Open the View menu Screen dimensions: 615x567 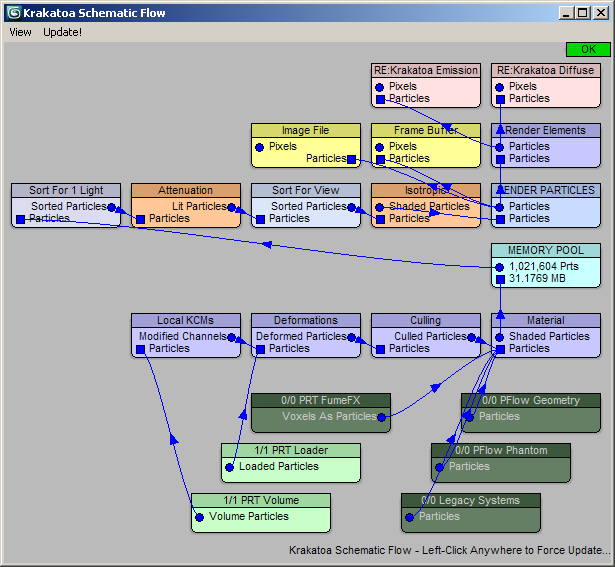pyautogui.click(x=20, y=32)
